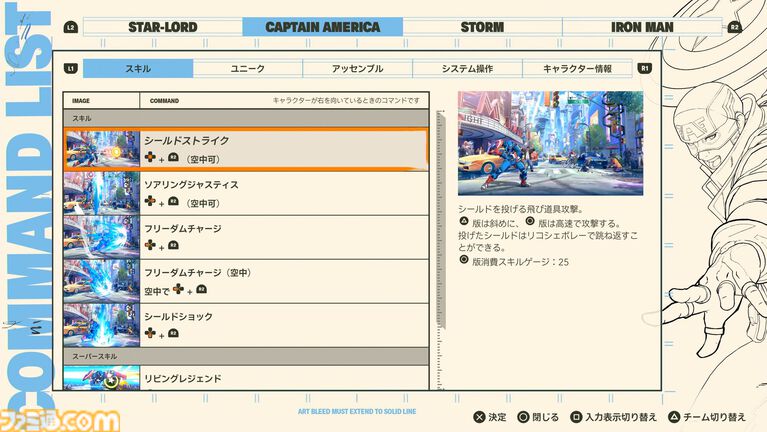Screen dimensions: 767x432
Task: Click the IMAGE column header
Action: click(x=81, y=101)
